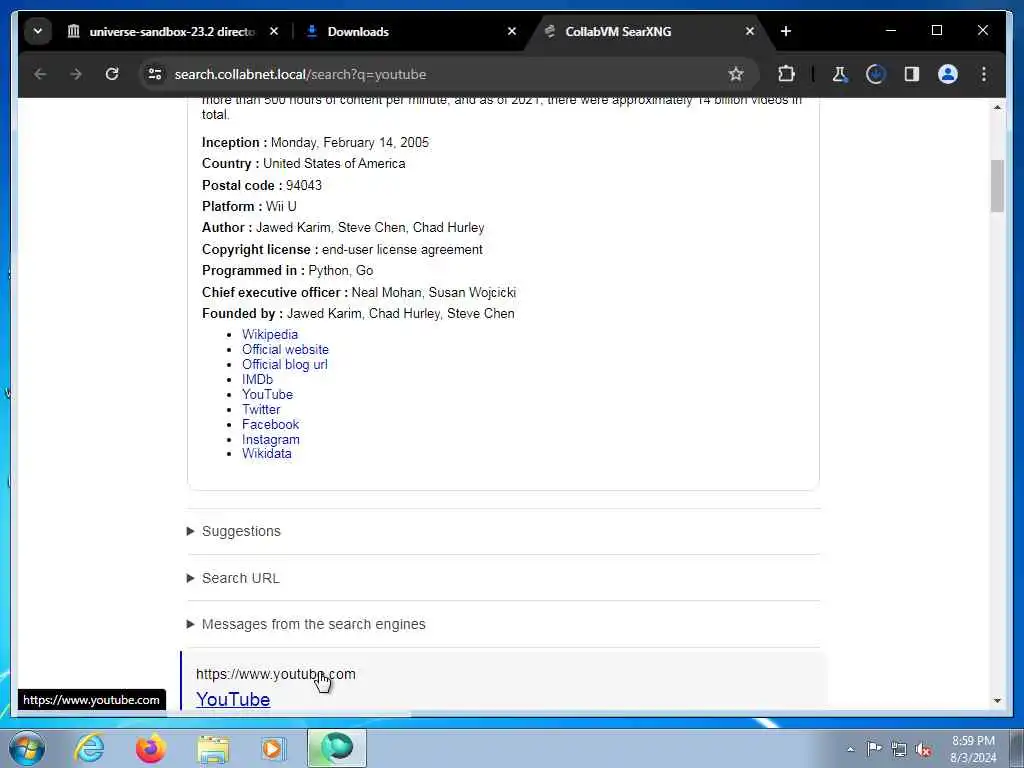This screenshot has width=1024, height=768.
Task: Reload the current page
Action: pos(112,74)
